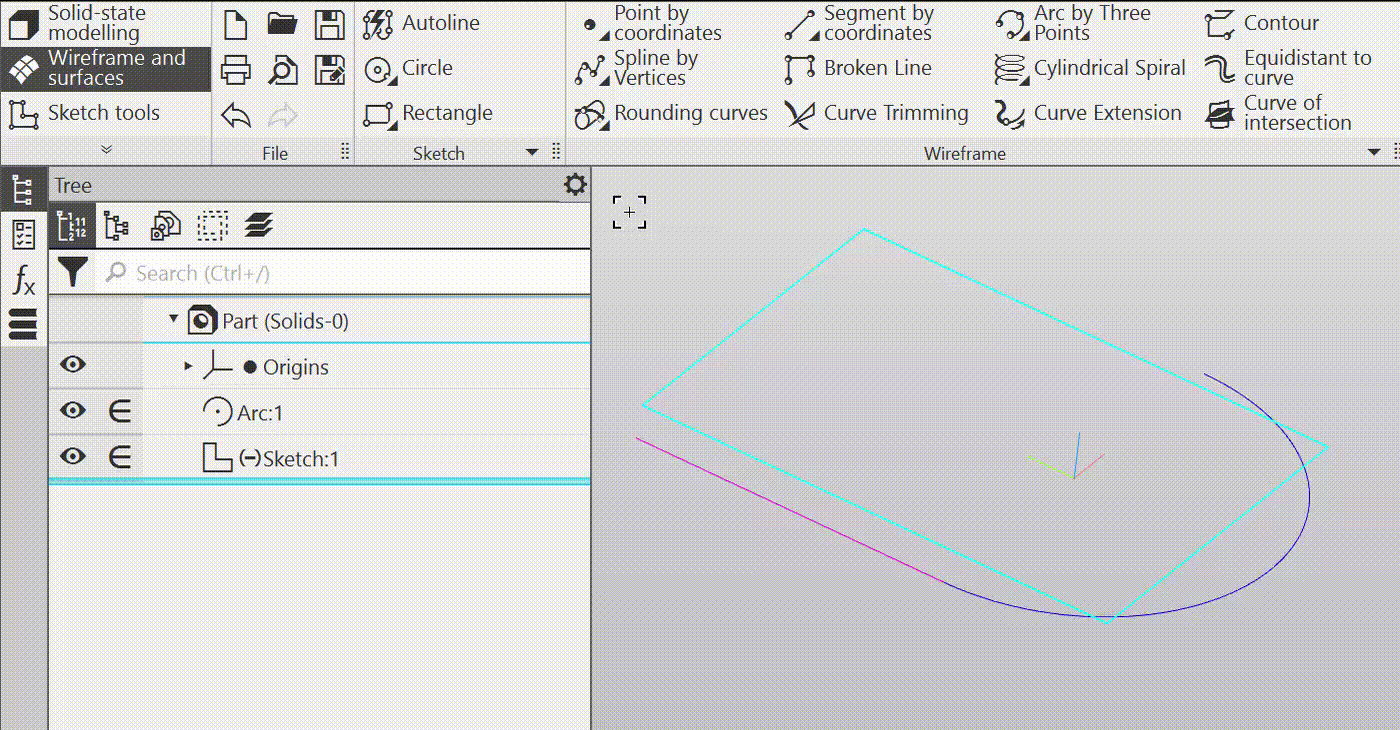1400x730 pixels.
Task: Click the Tree filter funnel icon
Action: [x=73, y=272]
